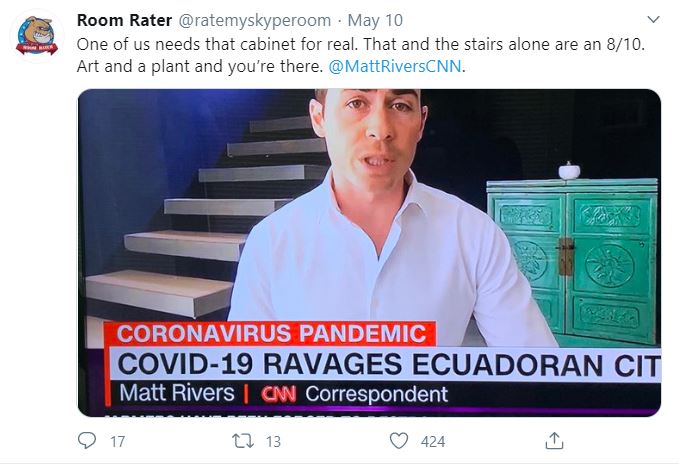The image size is (679, 464).
Task: Click the CNN logo in the lower-third
Action: point(278,394)
